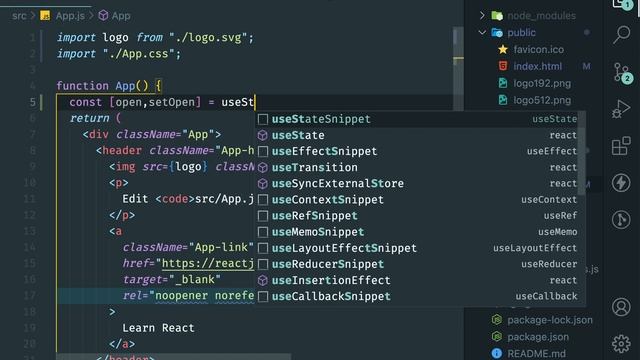Click the App symbol breadcrumb
This screenshot has height=360, width=640.
121,16
